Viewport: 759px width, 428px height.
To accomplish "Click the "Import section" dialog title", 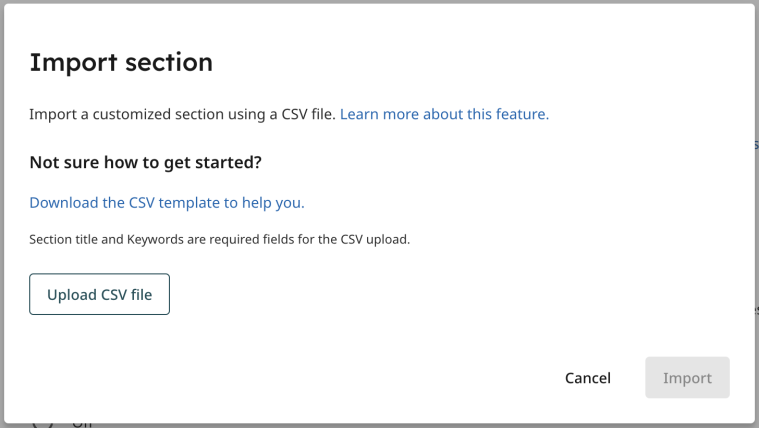I will [x=121, y=62].
